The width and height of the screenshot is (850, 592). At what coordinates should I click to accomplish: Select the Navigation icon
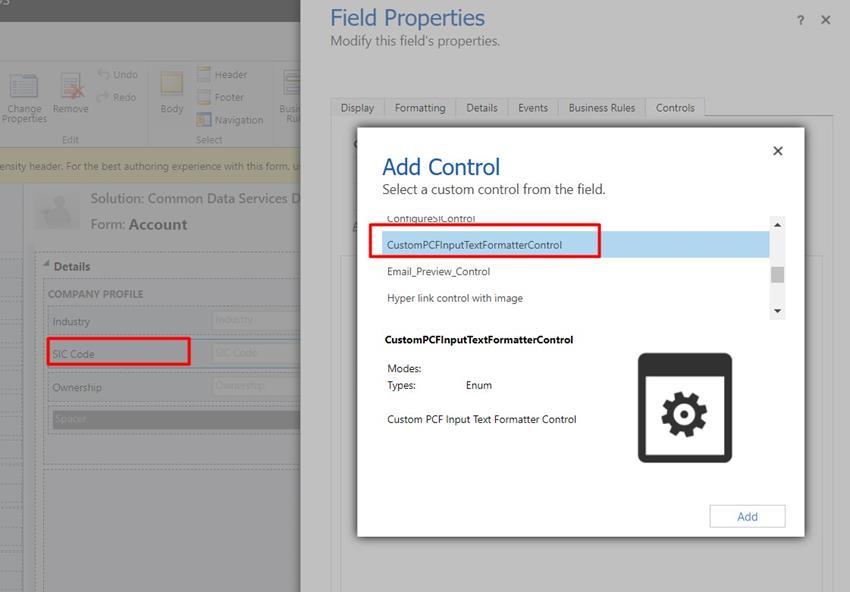(x=231, y=120)
